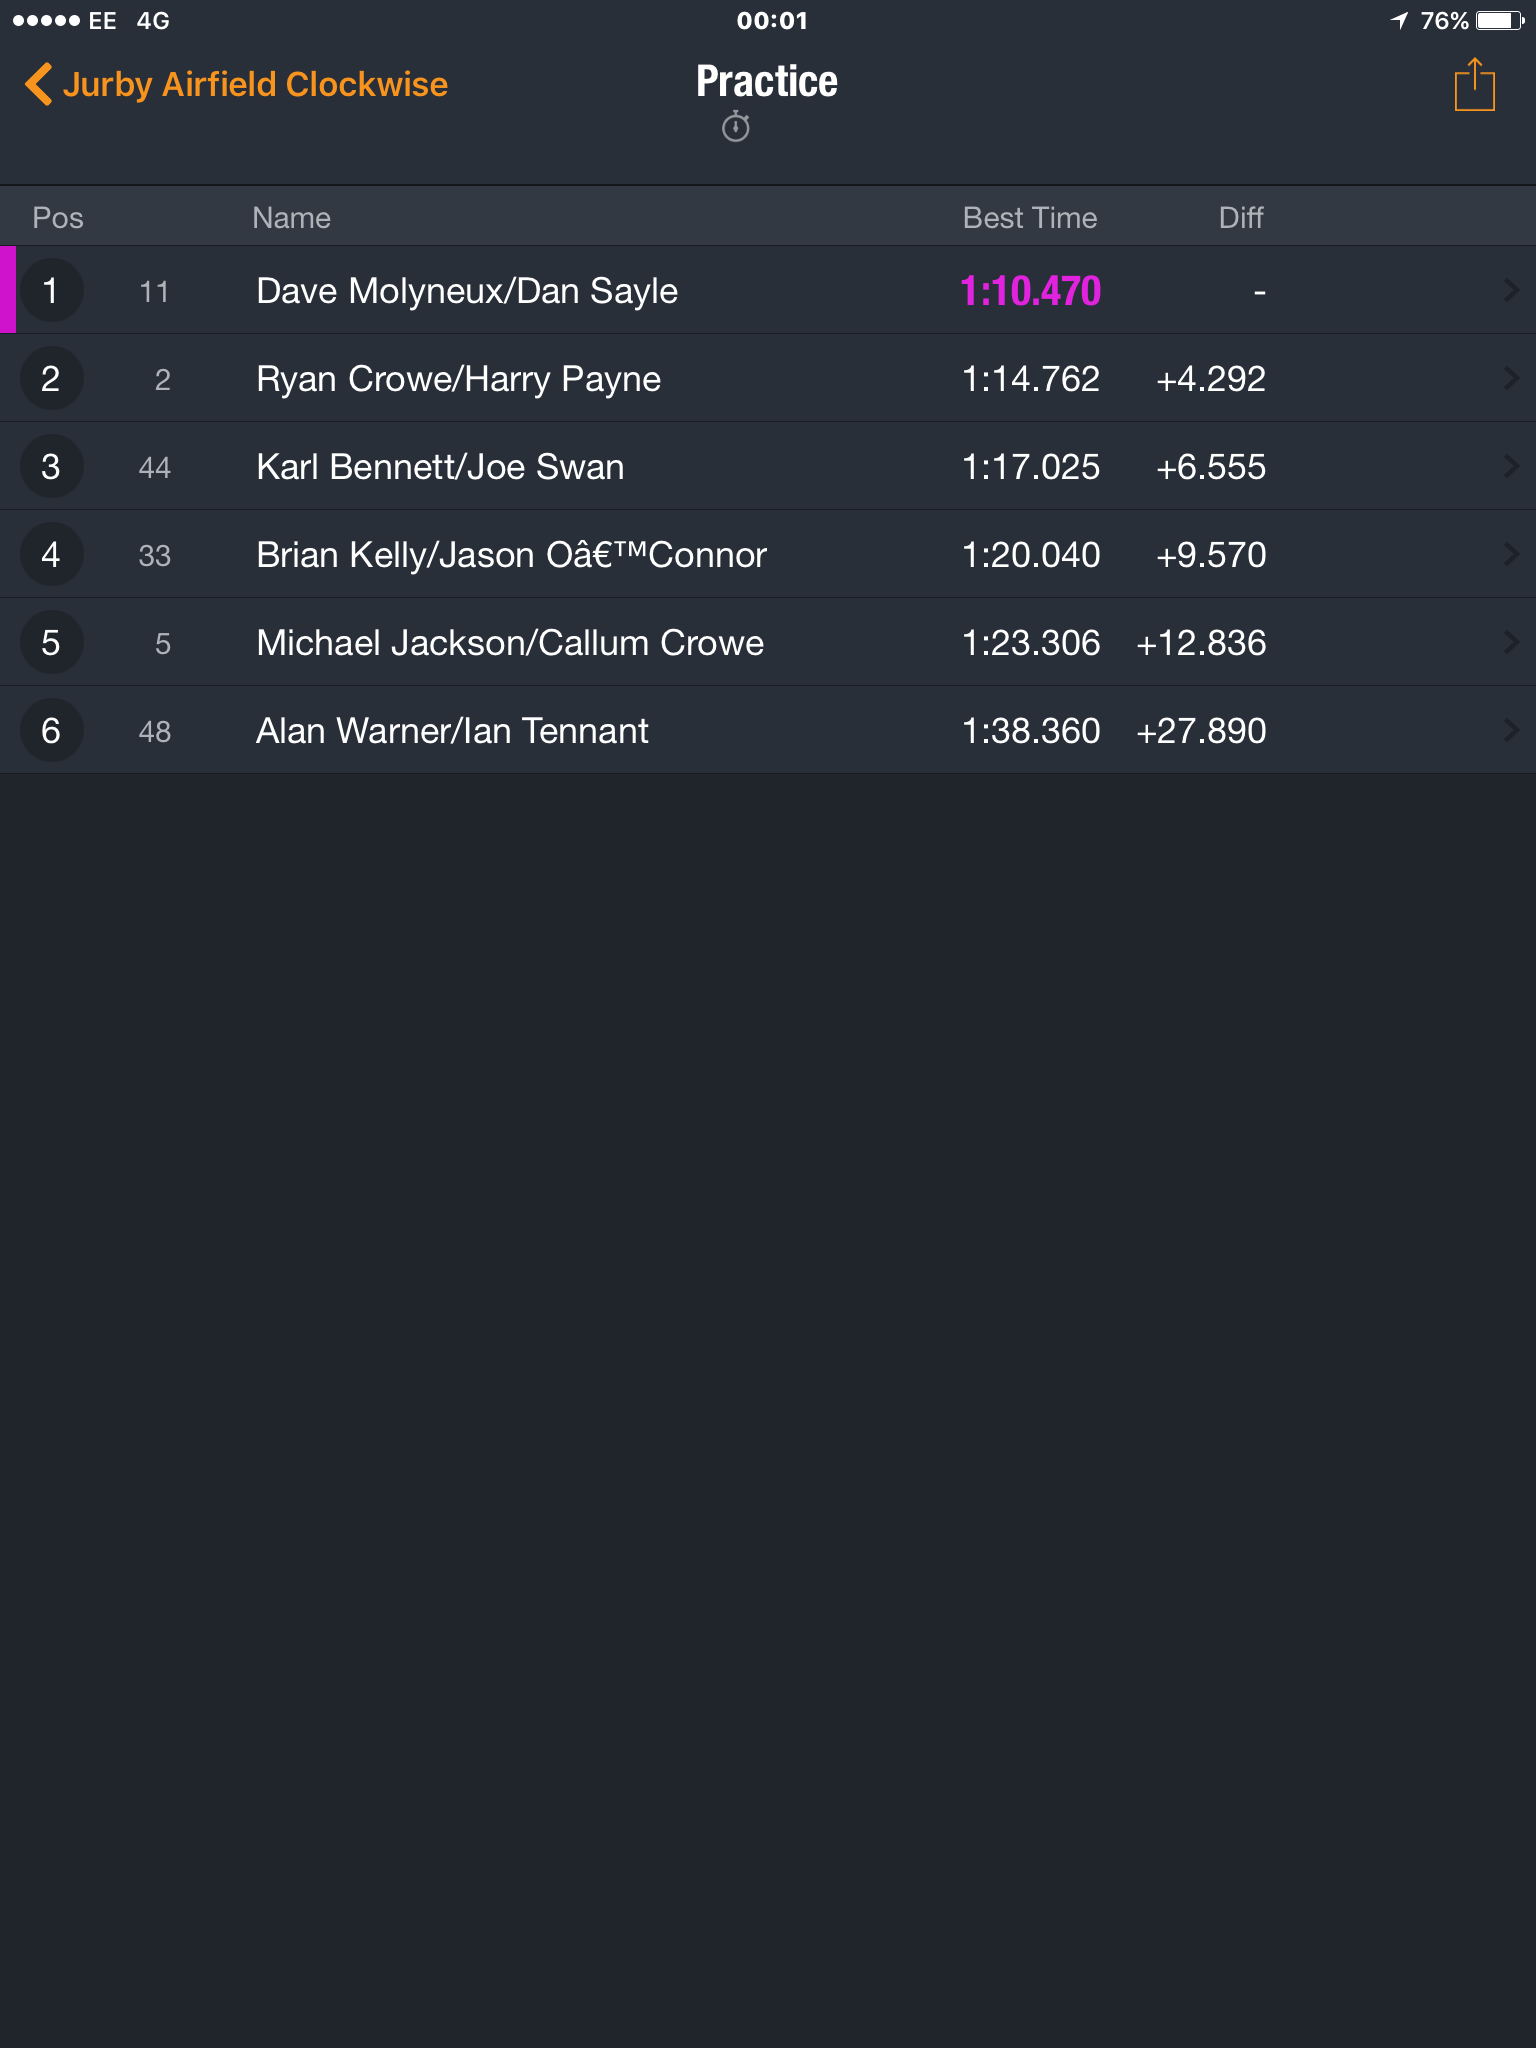Tap the orange back chevron icon

click(x=38, y=84)
